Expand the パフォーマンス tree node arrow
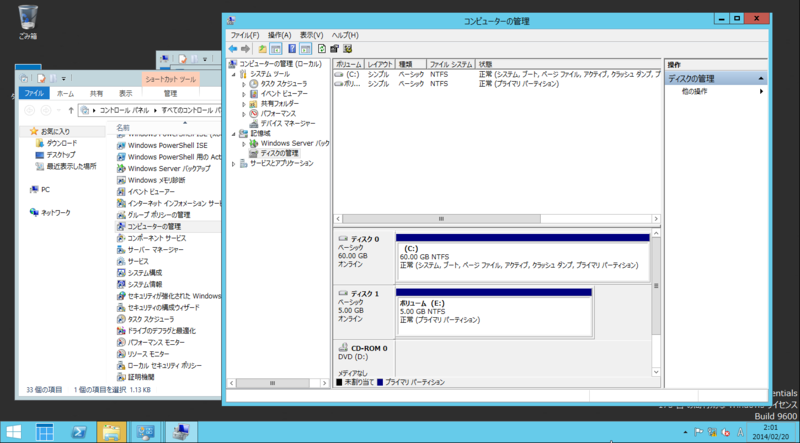Image resolution: width=800 pixels, height=443 pixels. pyautogui.click(x=244, y=113)
